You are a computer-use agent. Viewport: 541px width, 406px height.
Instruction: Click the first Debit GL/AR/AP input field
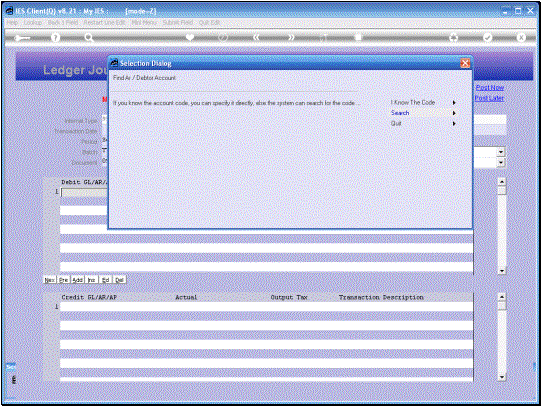coord(84,192)
